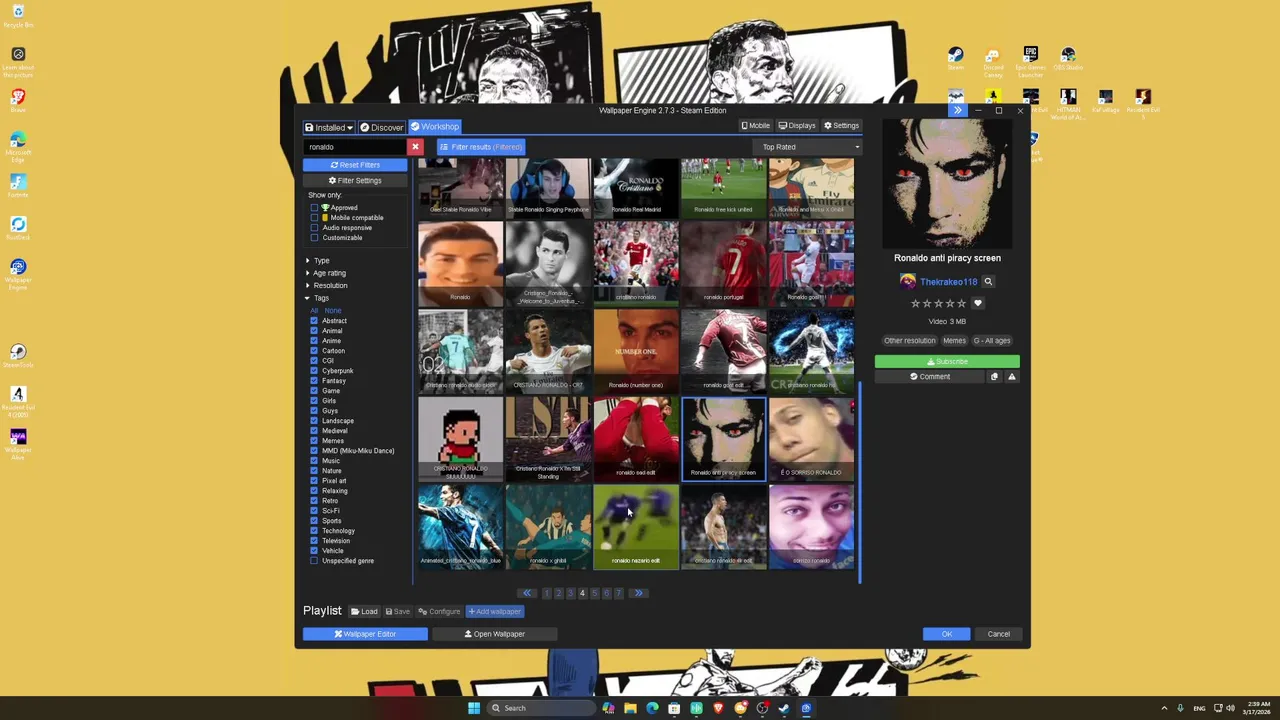This screenshot has width=1280, height=720.
Task: Uncheck the Memes tag
Action: point(314,441)
